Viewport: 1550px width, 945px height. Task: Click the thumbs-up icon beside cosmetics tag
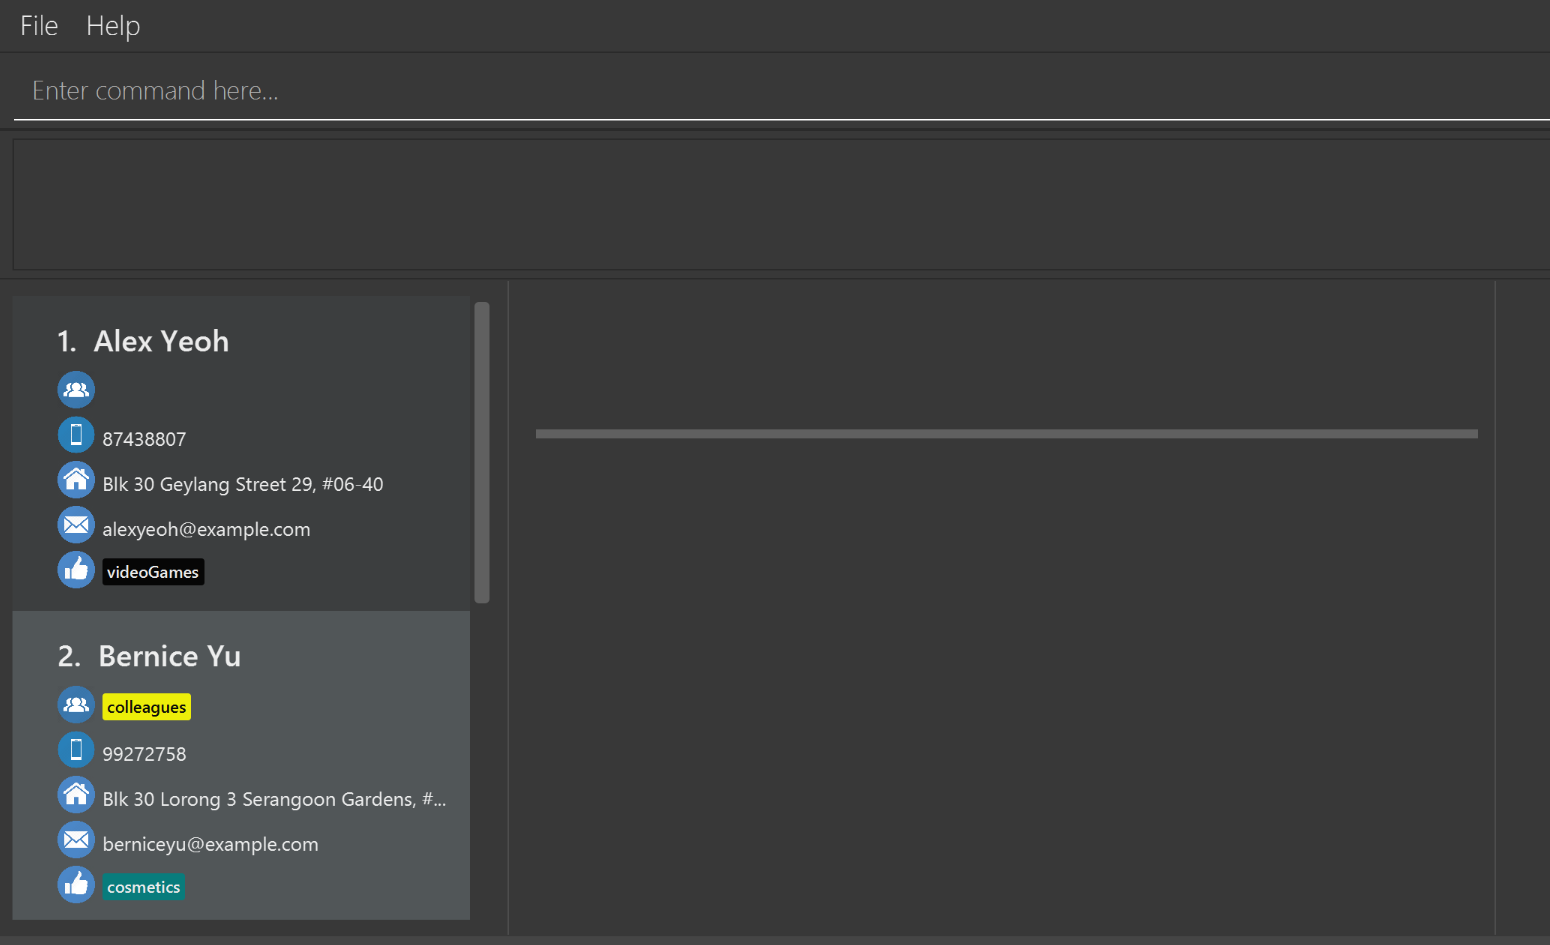tap(76, 885)
